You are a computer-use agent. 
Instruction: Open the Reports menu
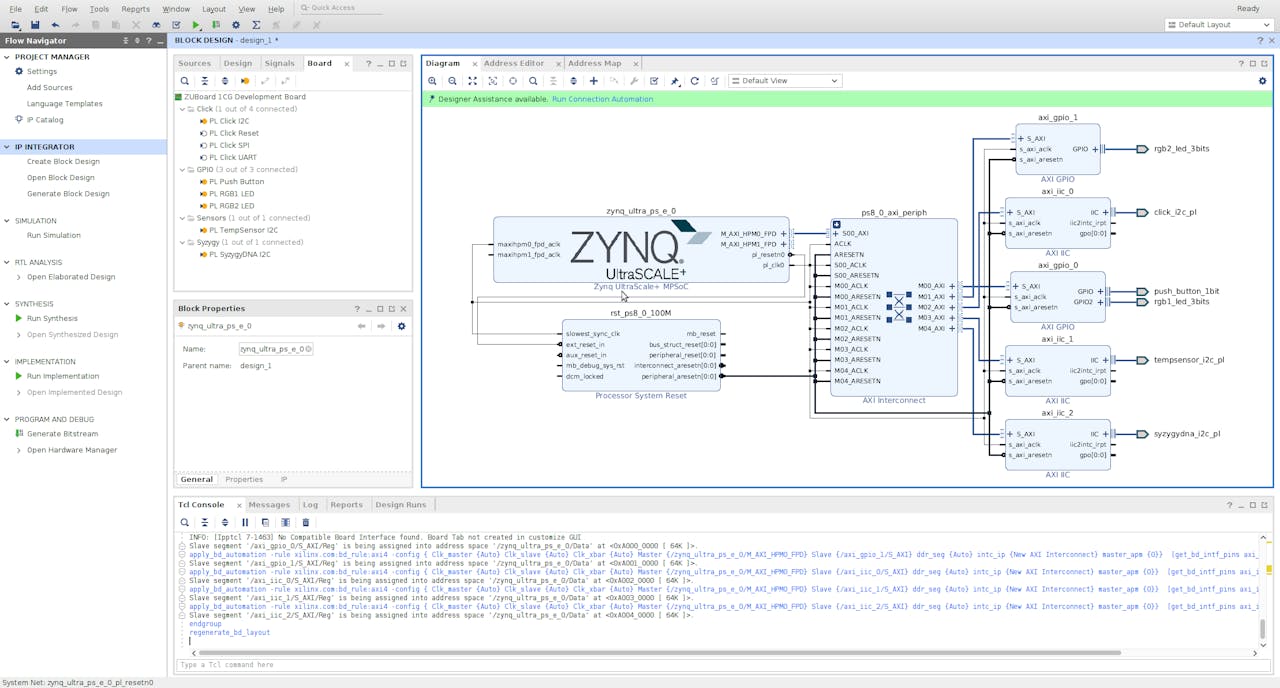coord(135,9)
